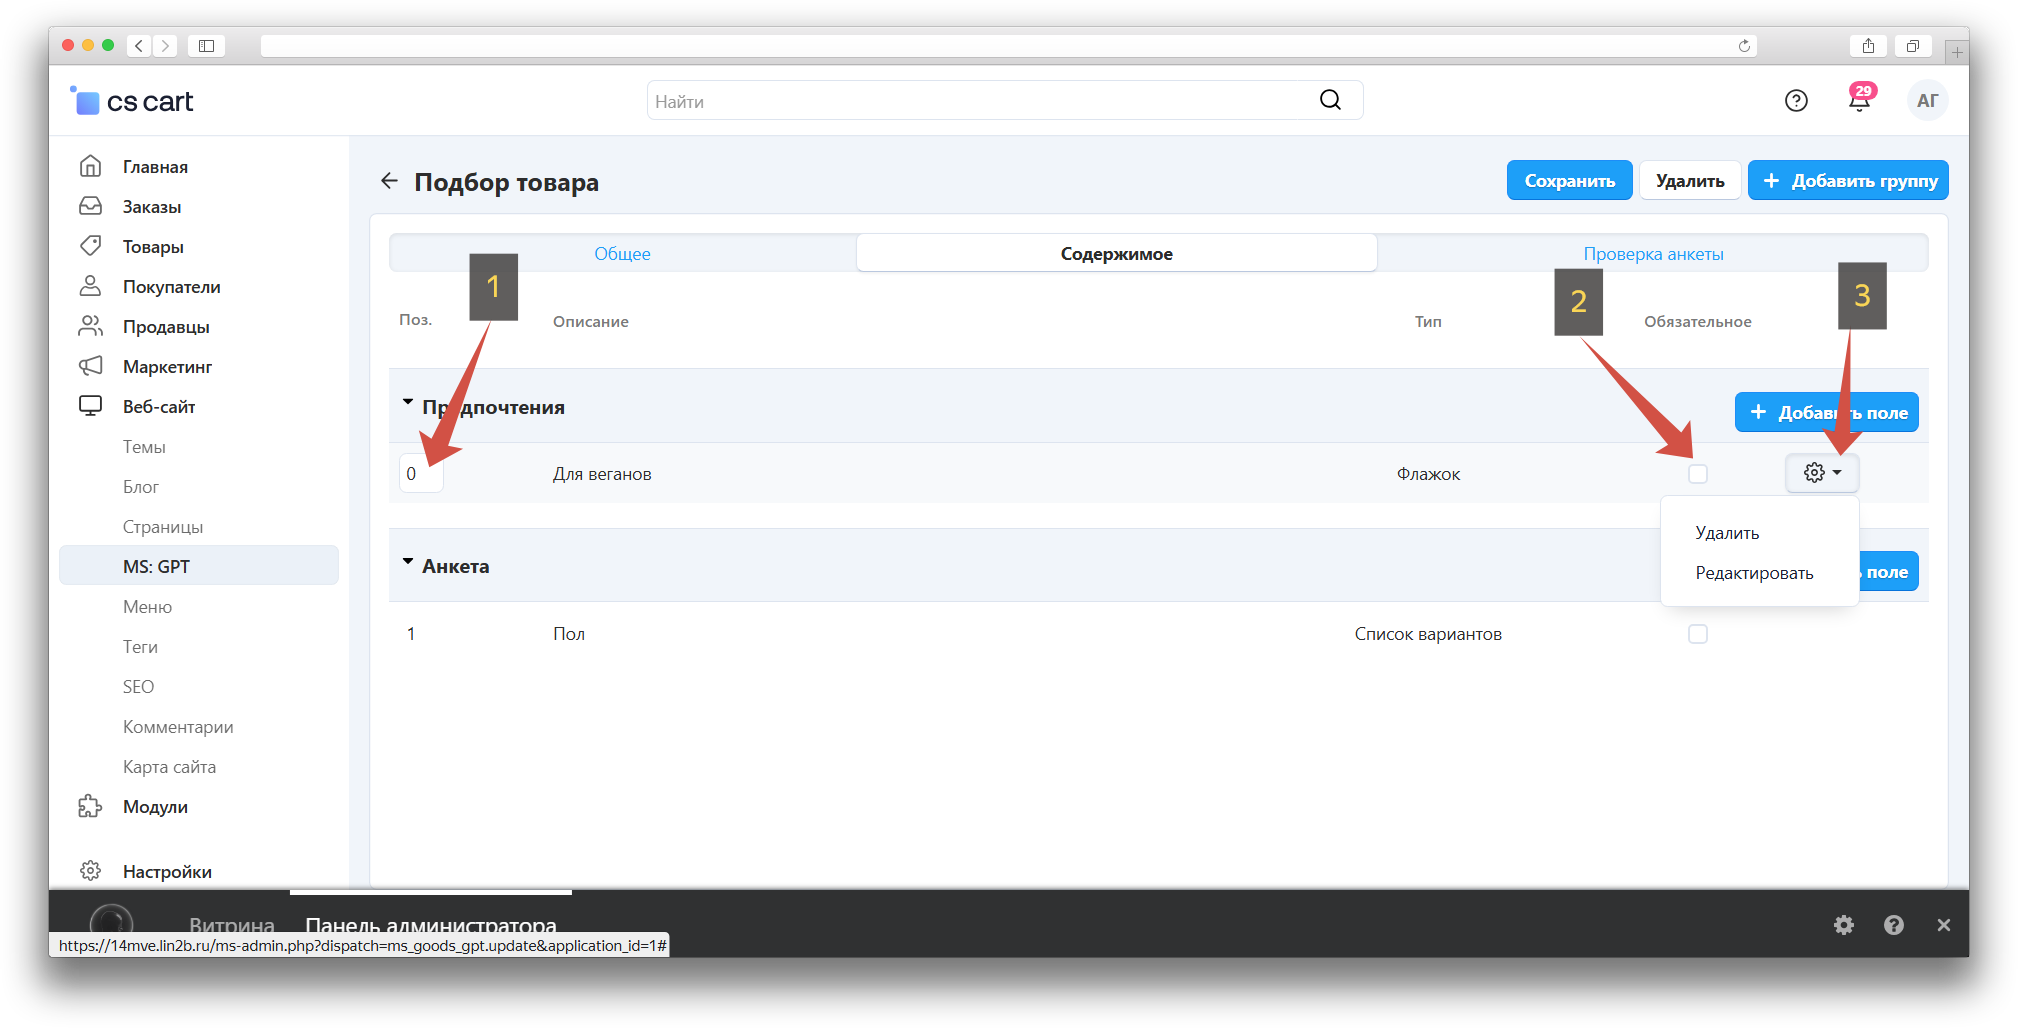The image size is (2018, 1028).
Task: Toggle required checkbox for Пол field
Action: point(1697,634)
